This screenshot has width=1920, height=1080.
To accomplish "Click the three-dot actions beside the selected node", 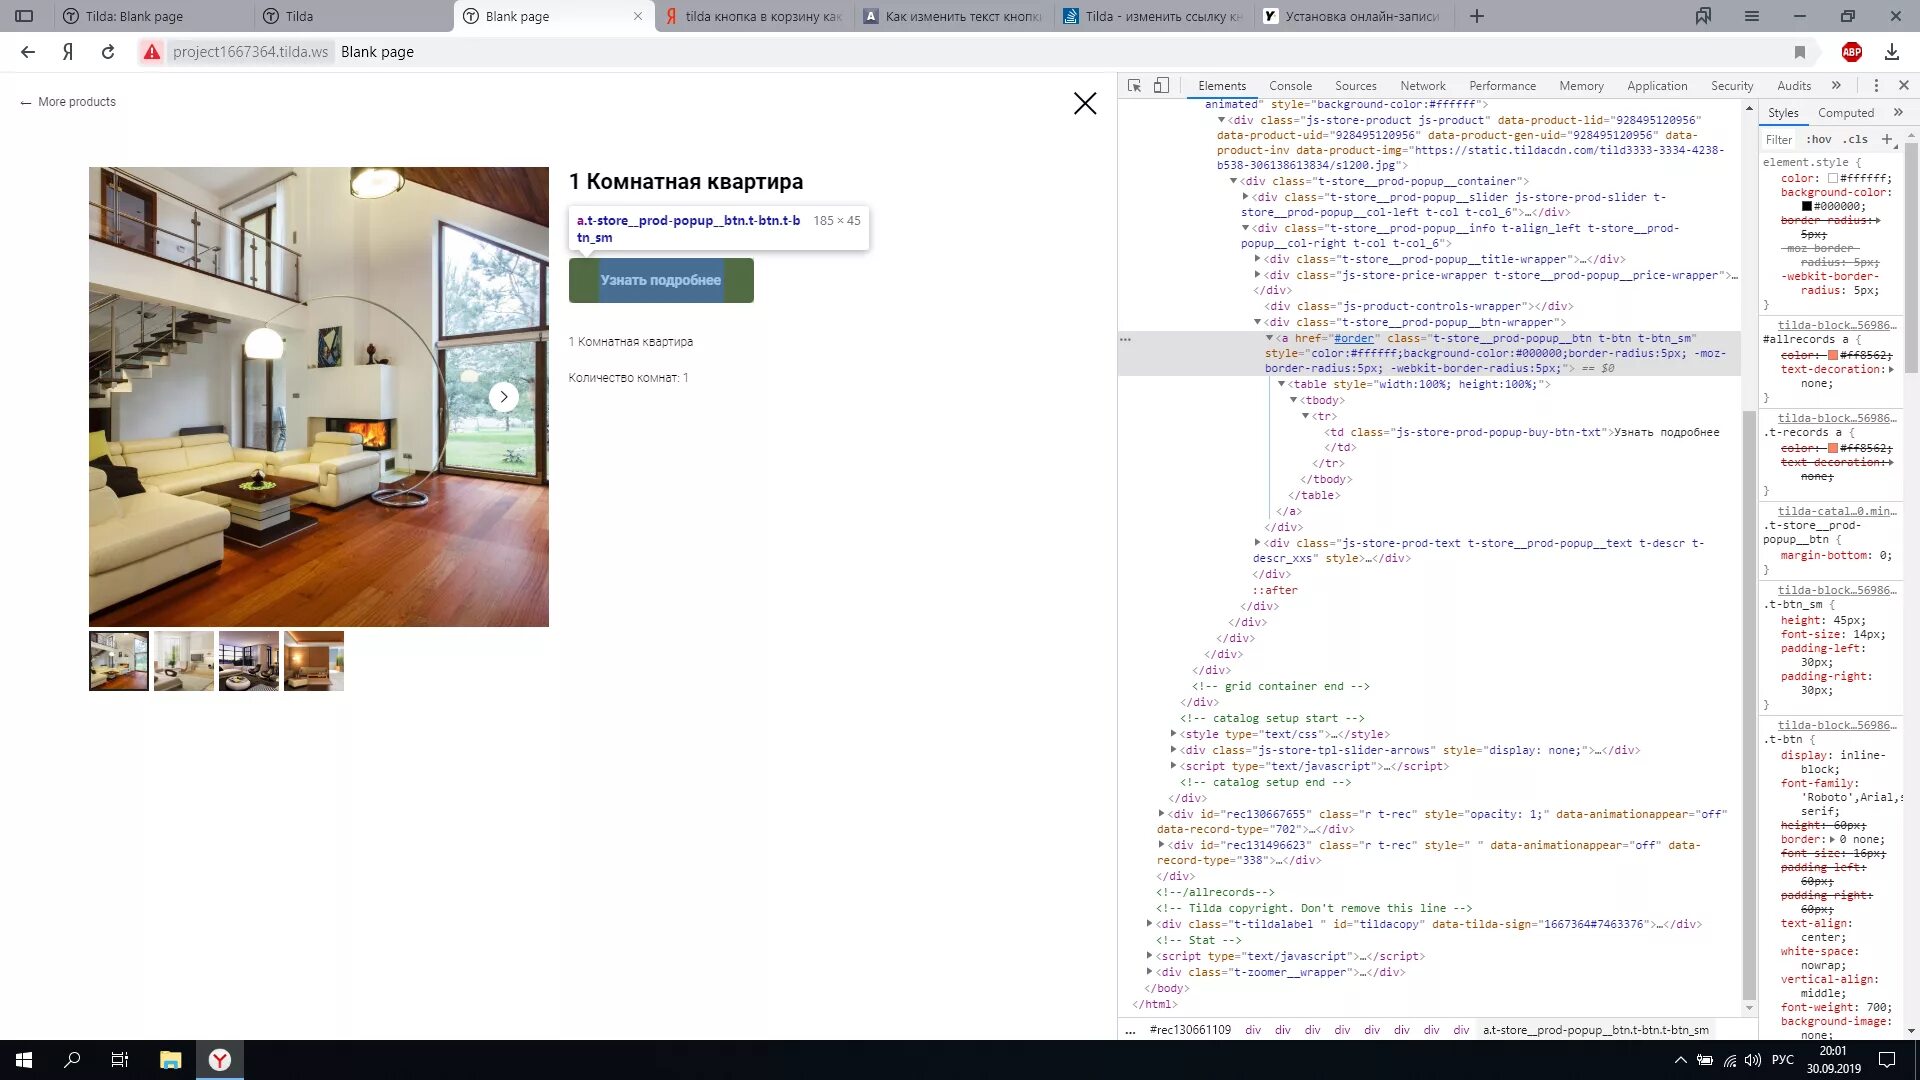I will [1125, 339].
